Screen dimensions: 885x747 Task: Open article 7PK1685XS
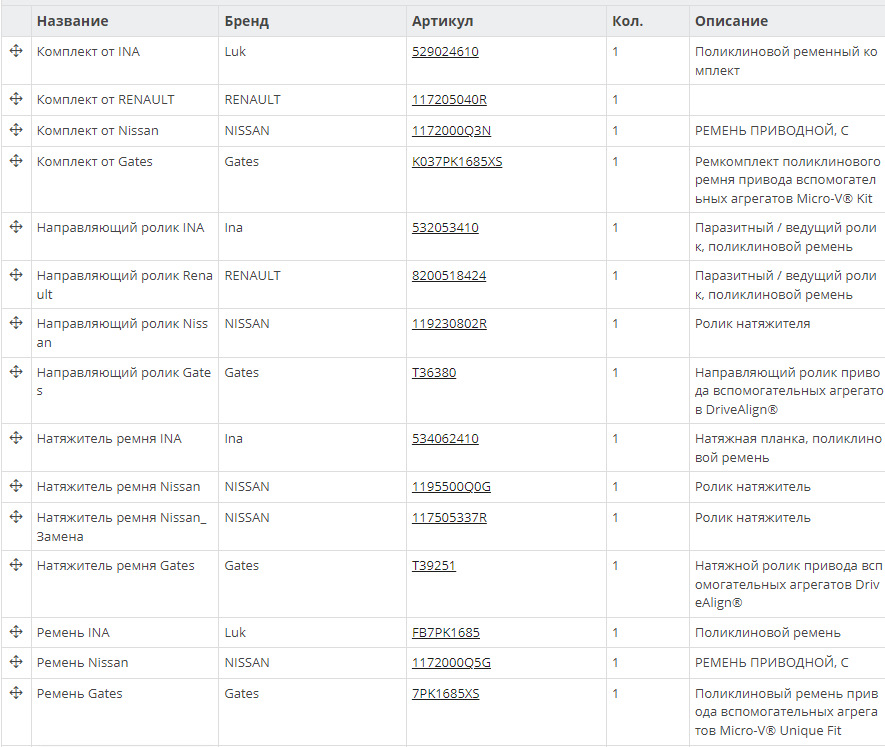click(445, 694)
